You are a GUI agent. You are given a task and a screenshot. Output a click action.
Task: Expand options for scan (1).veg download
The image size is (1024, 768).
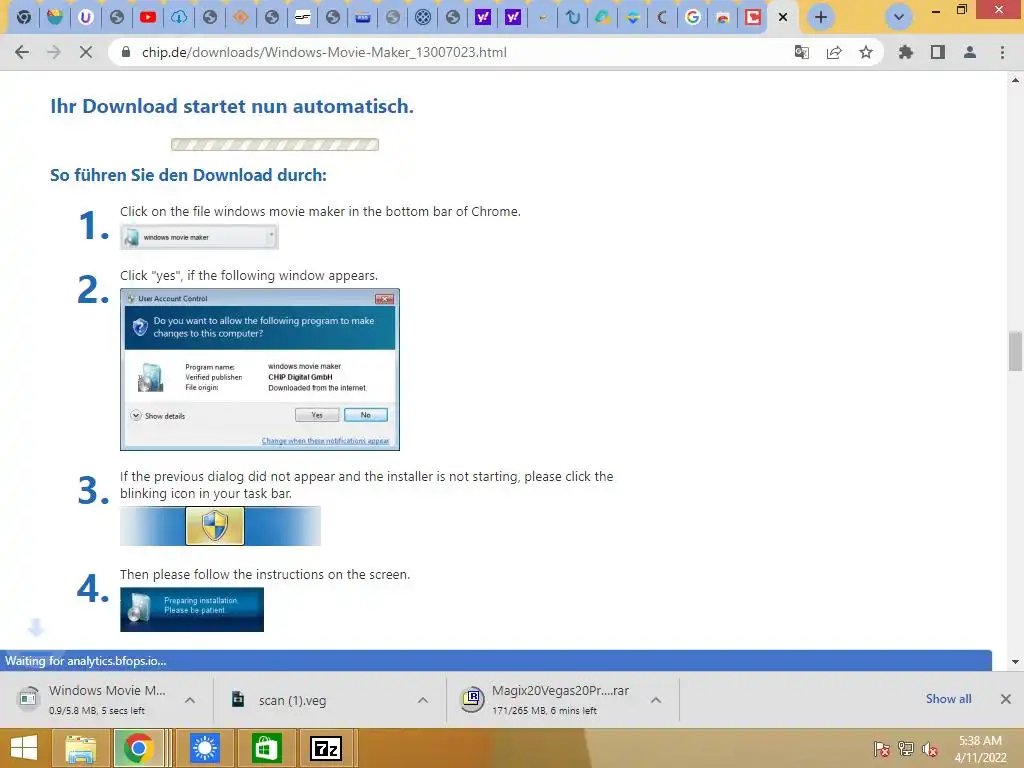pyautogui.click(x=423, y=700)
